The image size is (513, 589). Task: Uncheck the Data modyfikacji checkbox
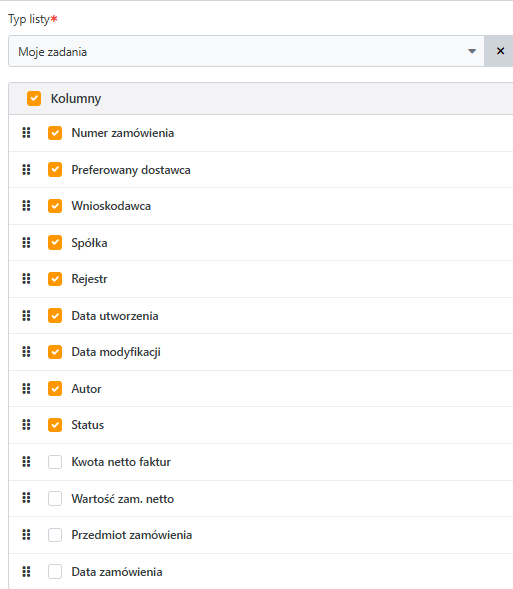pos(55,352)
